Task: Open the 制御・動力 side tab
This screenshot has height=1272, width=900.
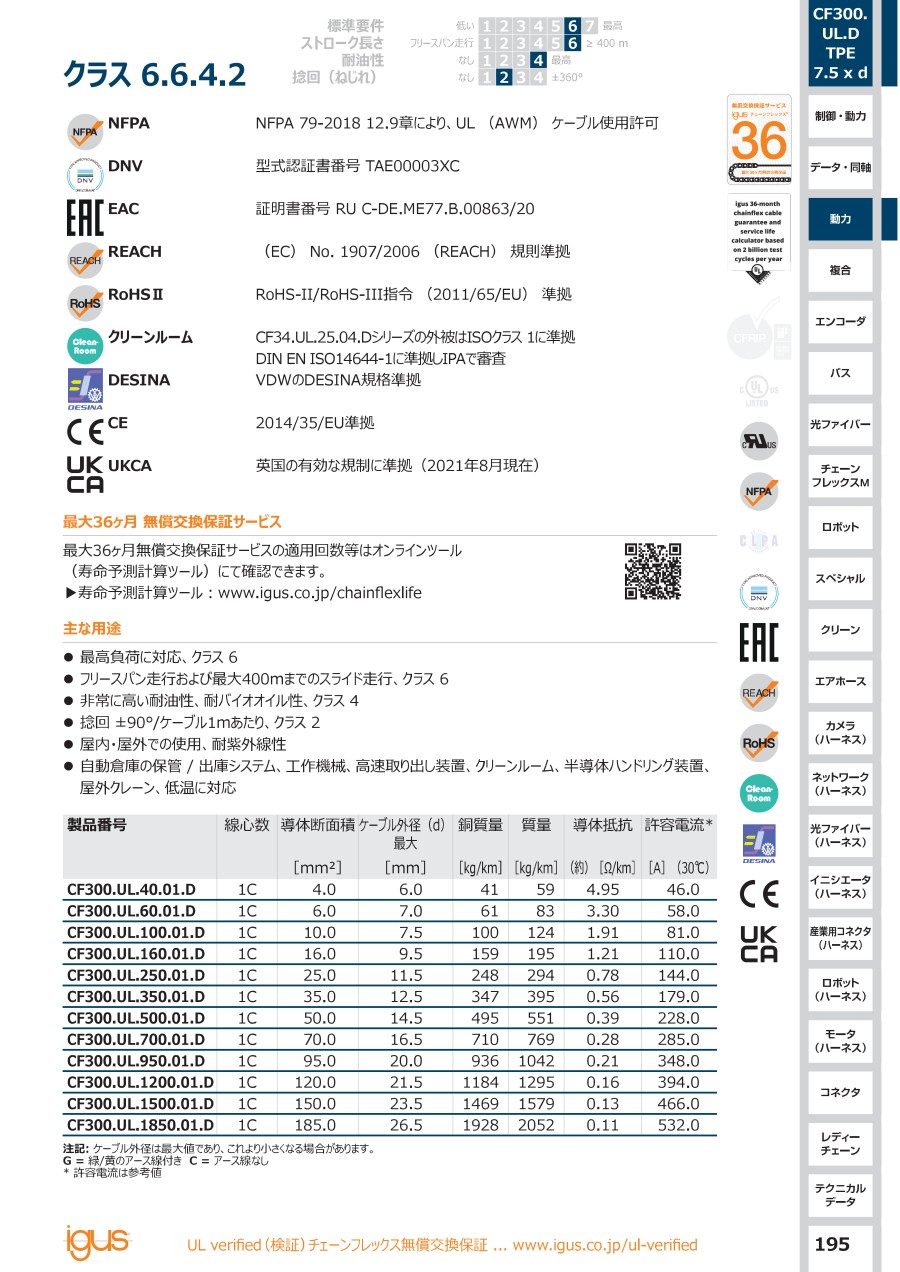Action: point(840,116)
